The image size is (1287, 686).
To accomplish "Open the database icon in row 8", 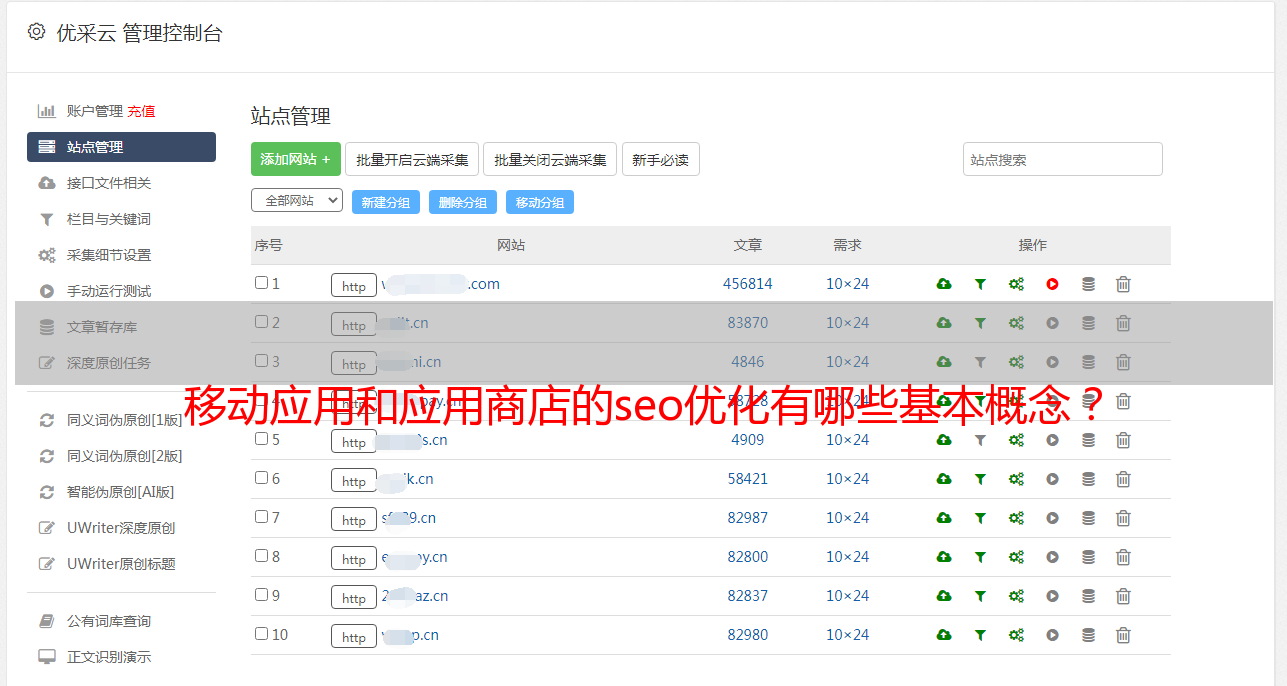I will coord(1088,557).
